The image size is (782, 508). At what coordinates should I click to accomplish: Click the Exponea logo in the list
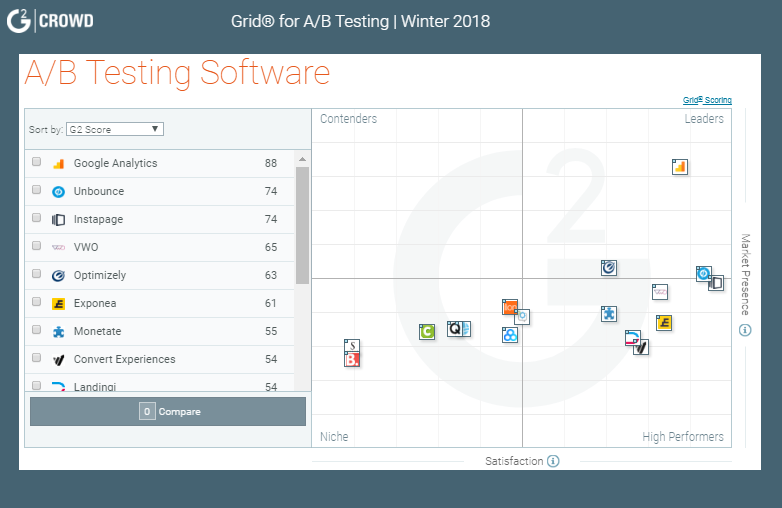coord(58,303)
